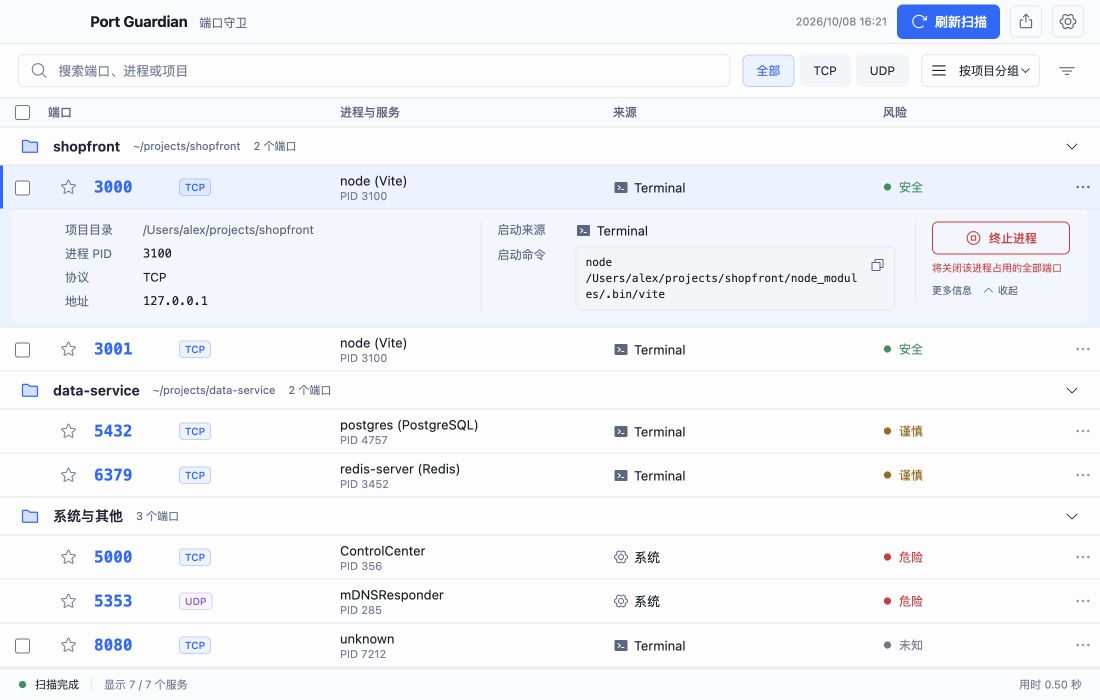Star port 3000 as favorite

68,187
